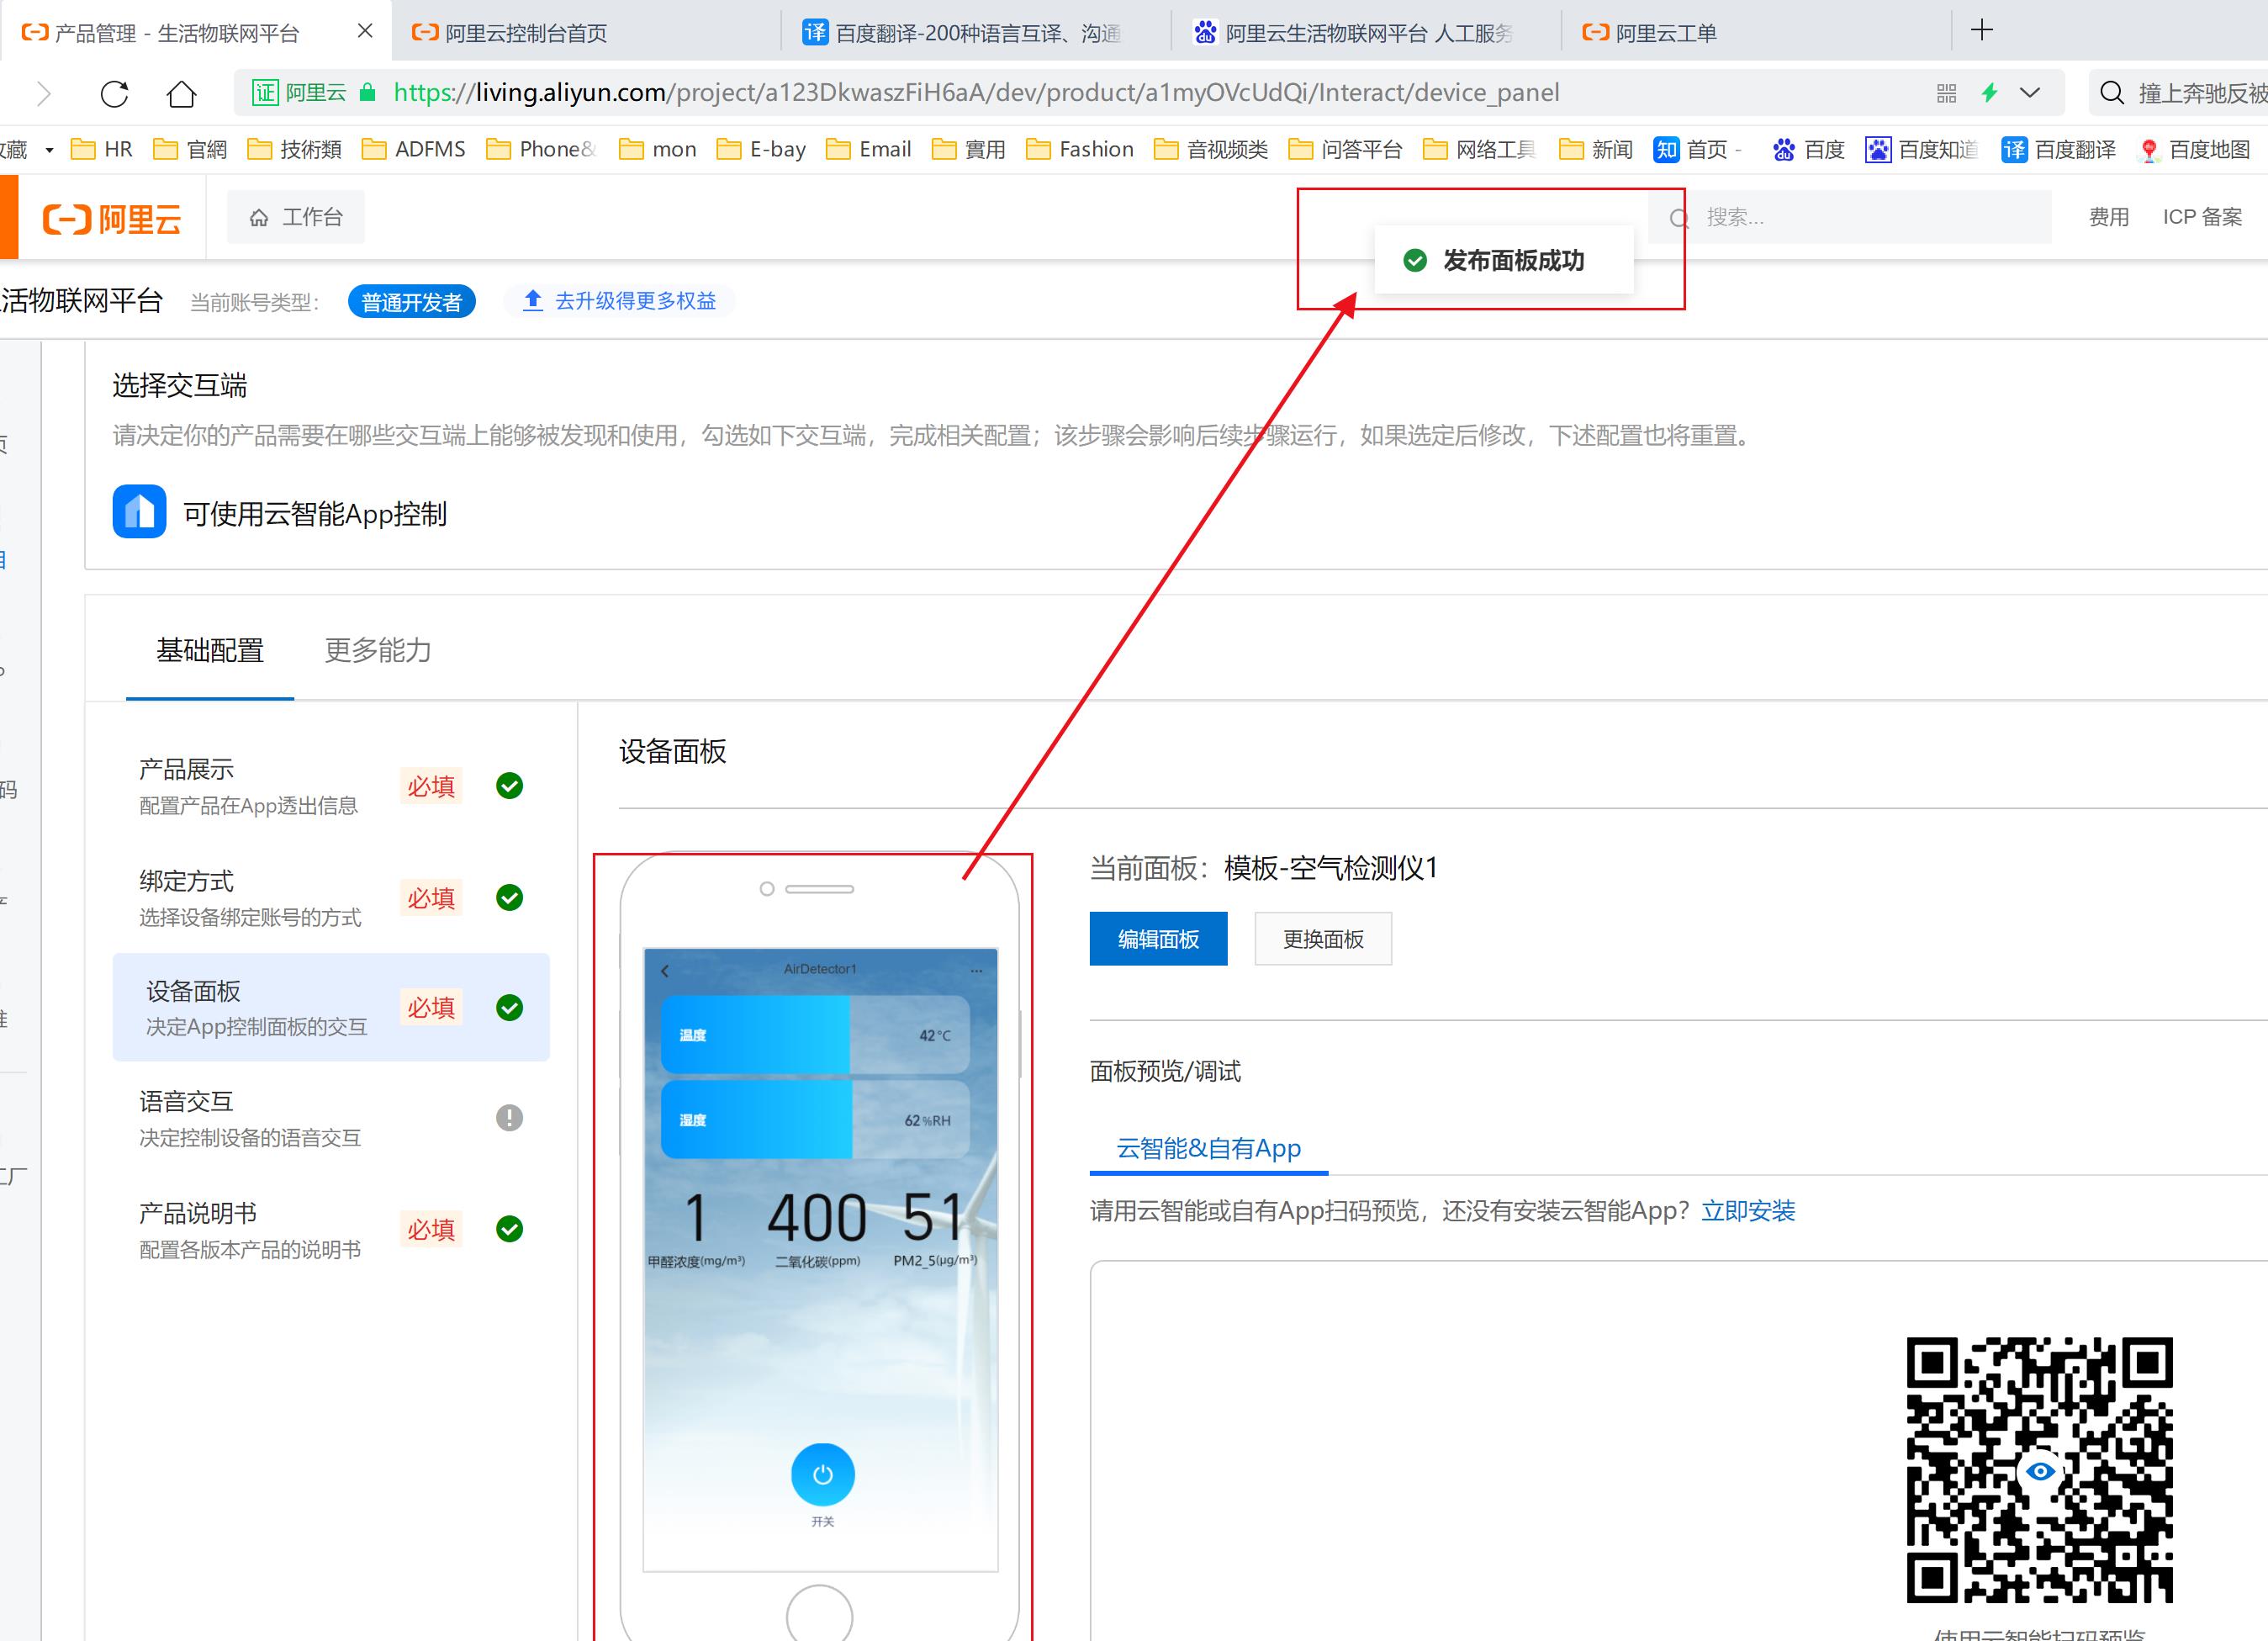Open the ADFMS bookmarks folder

(x=413, y=149)
